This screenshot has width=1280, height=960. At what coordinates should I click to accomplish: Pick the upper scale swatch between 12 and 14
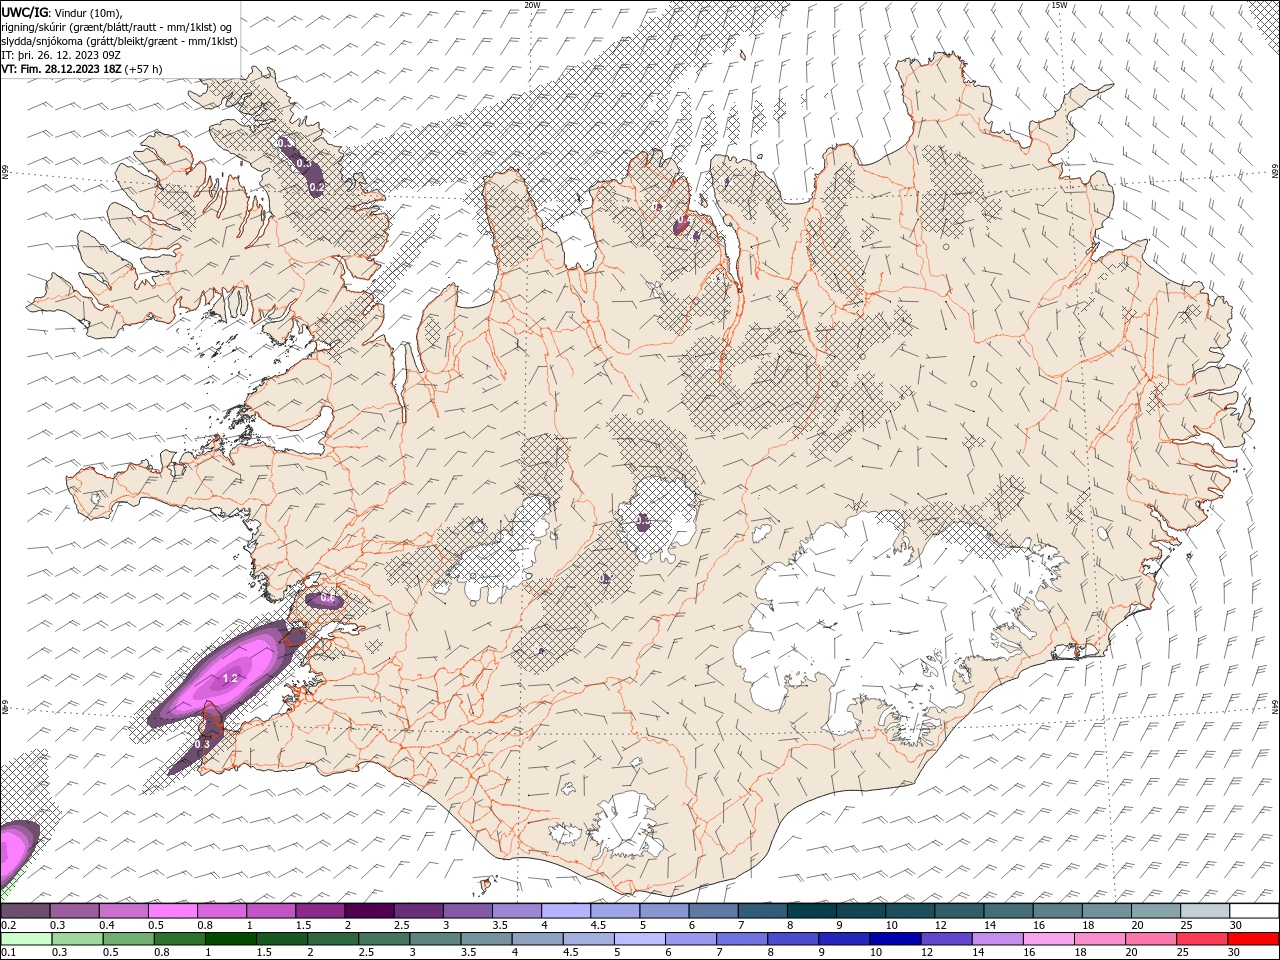(960, 910)
